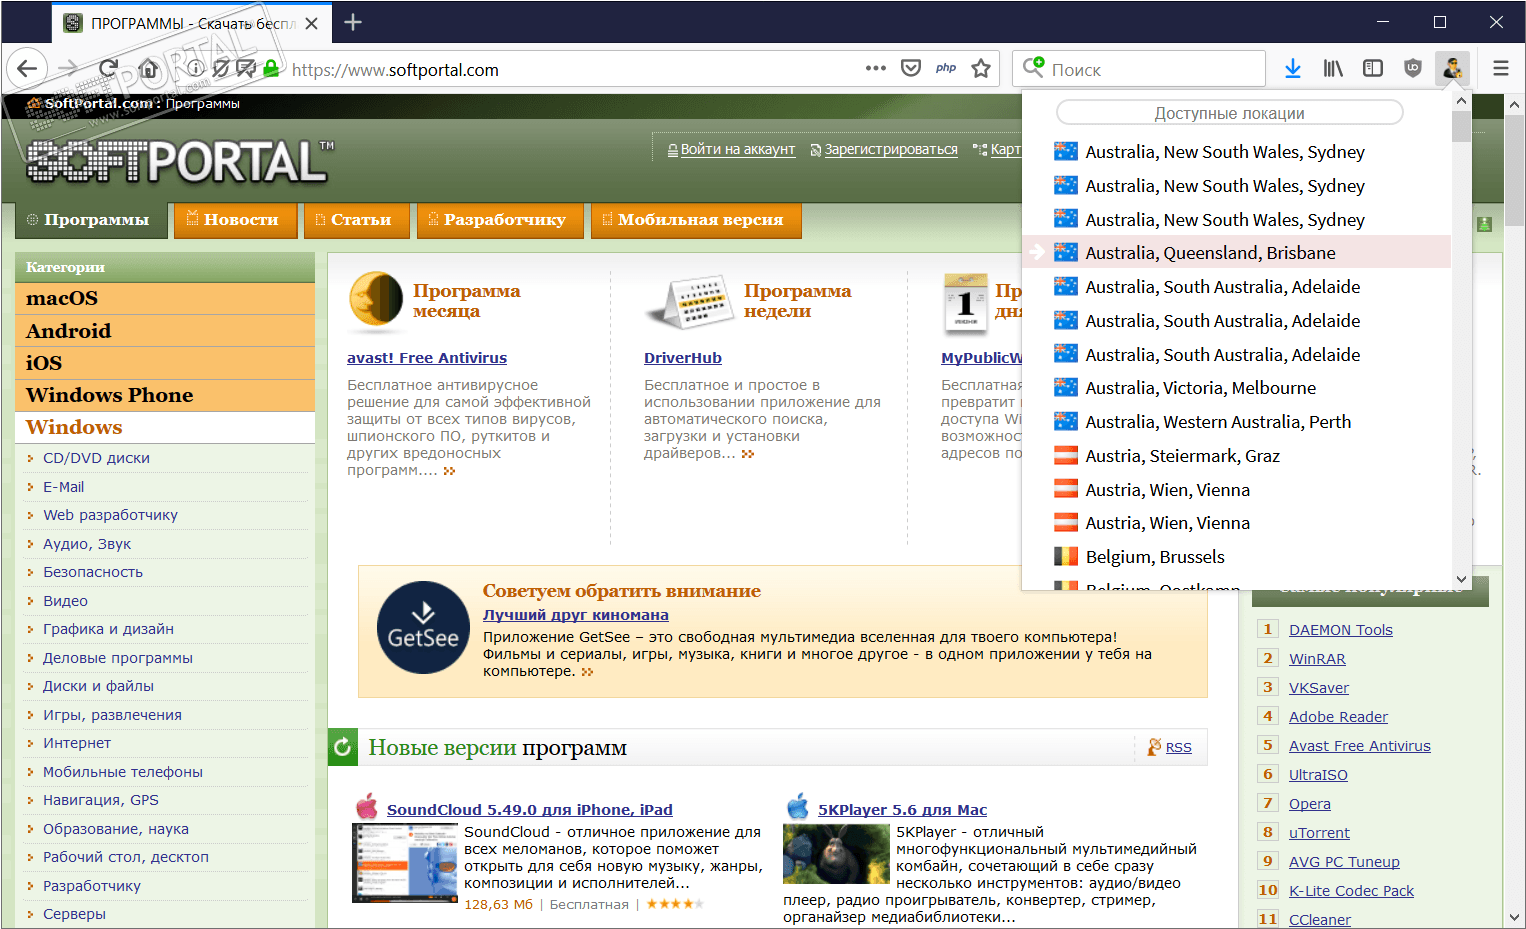
Task: Click Войти на аккаунт link
Action: point(738,150)
